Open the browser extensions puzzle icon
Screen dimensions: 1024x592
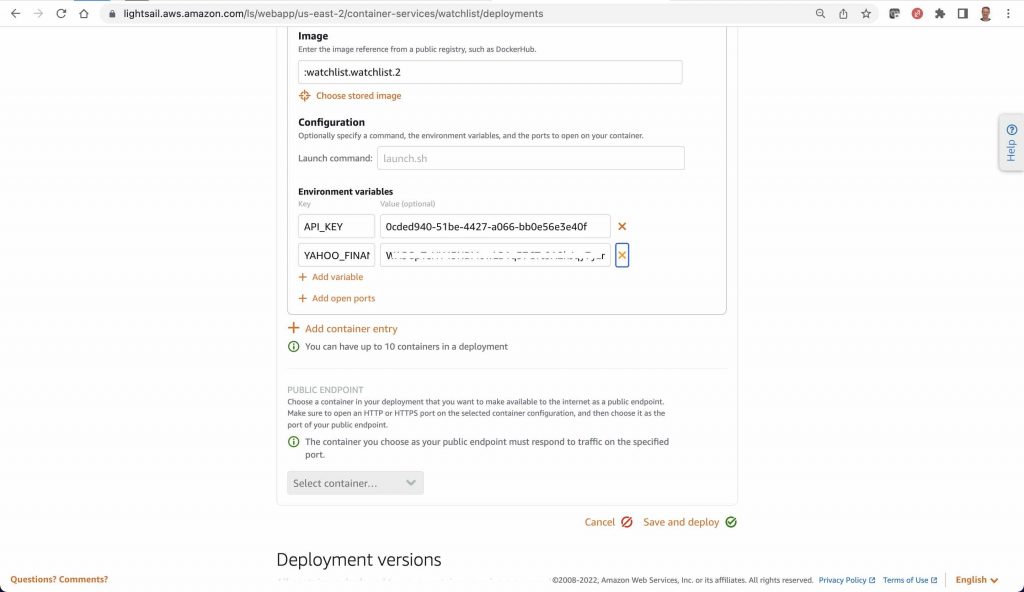click(x=938, y=14)
